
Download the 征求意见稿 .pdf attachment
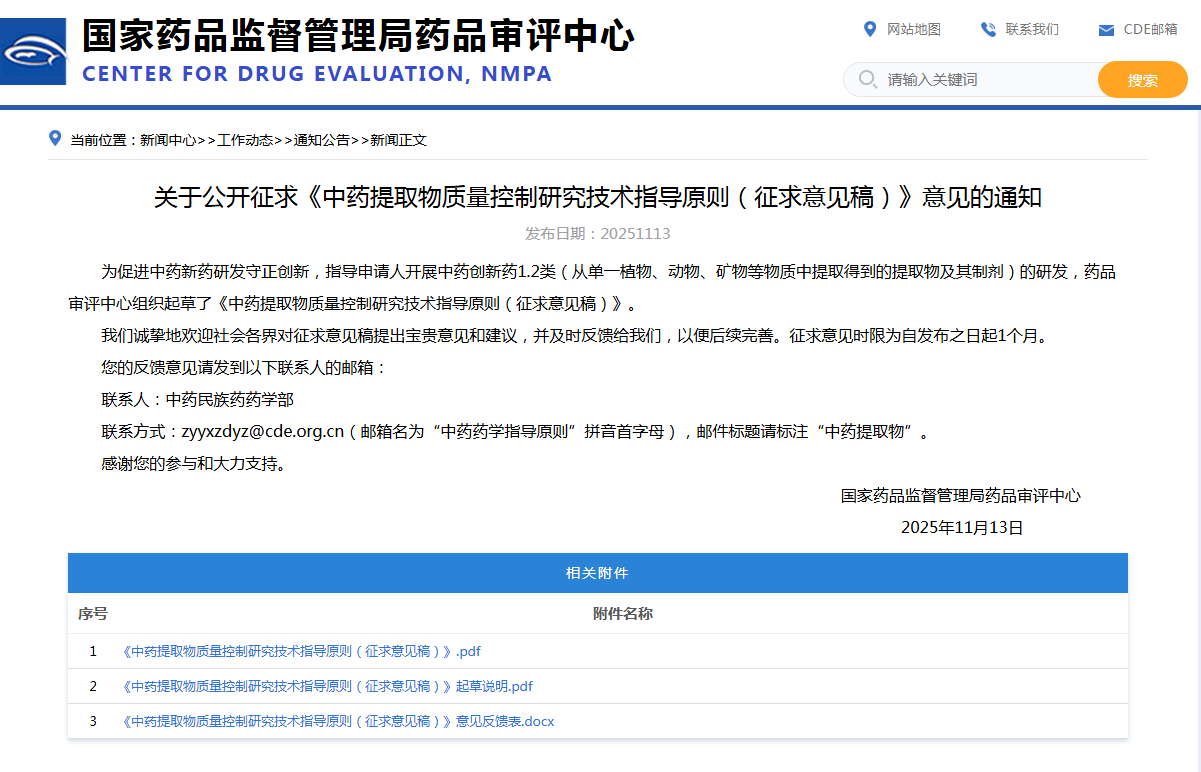click(x=301, y=651)
